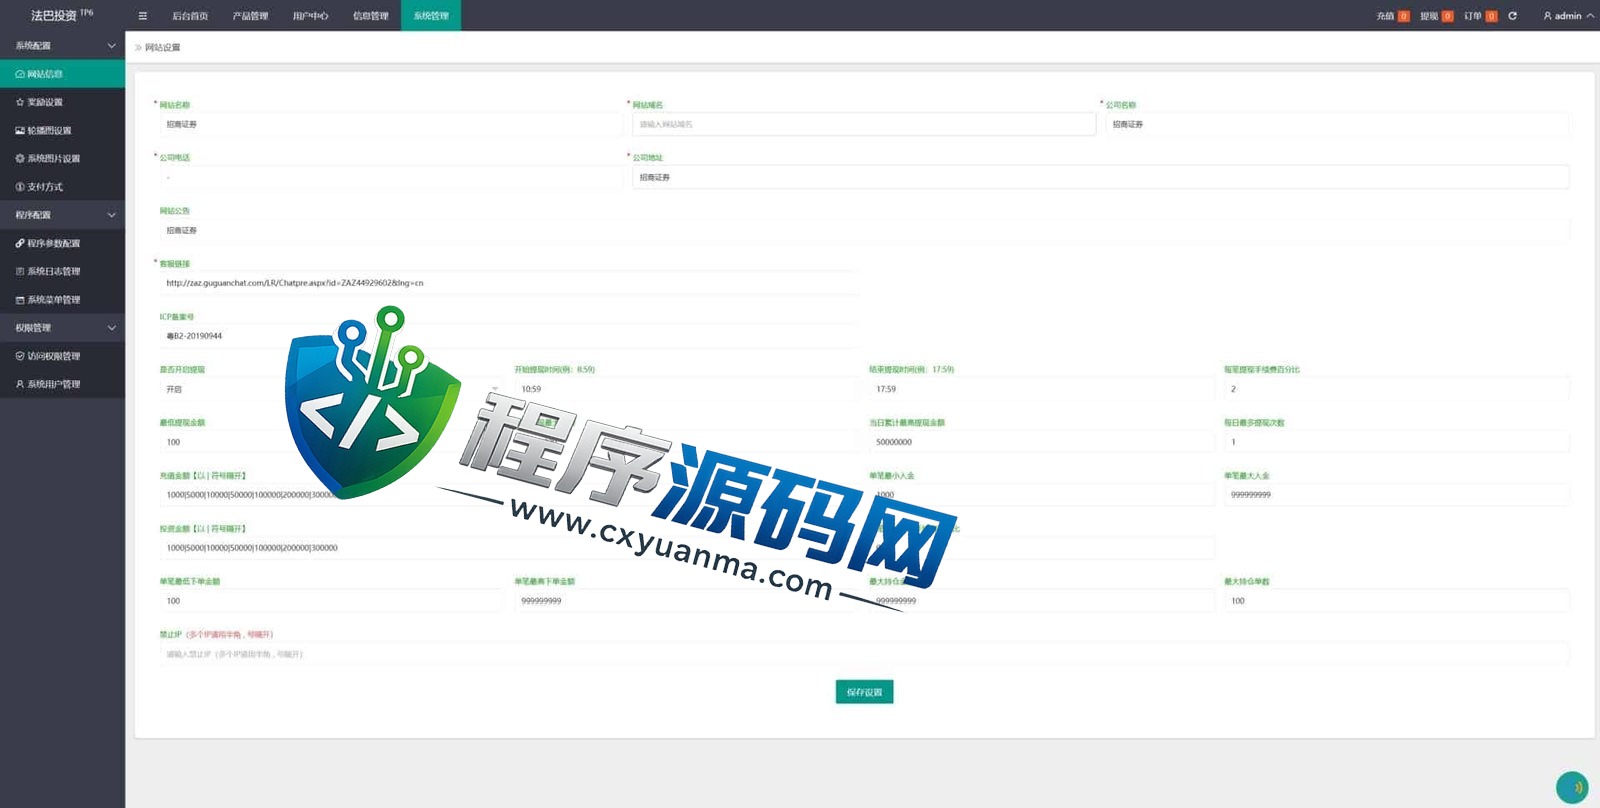
Task: Open 信息管理 in the top navigation
Action: point(370,16)
